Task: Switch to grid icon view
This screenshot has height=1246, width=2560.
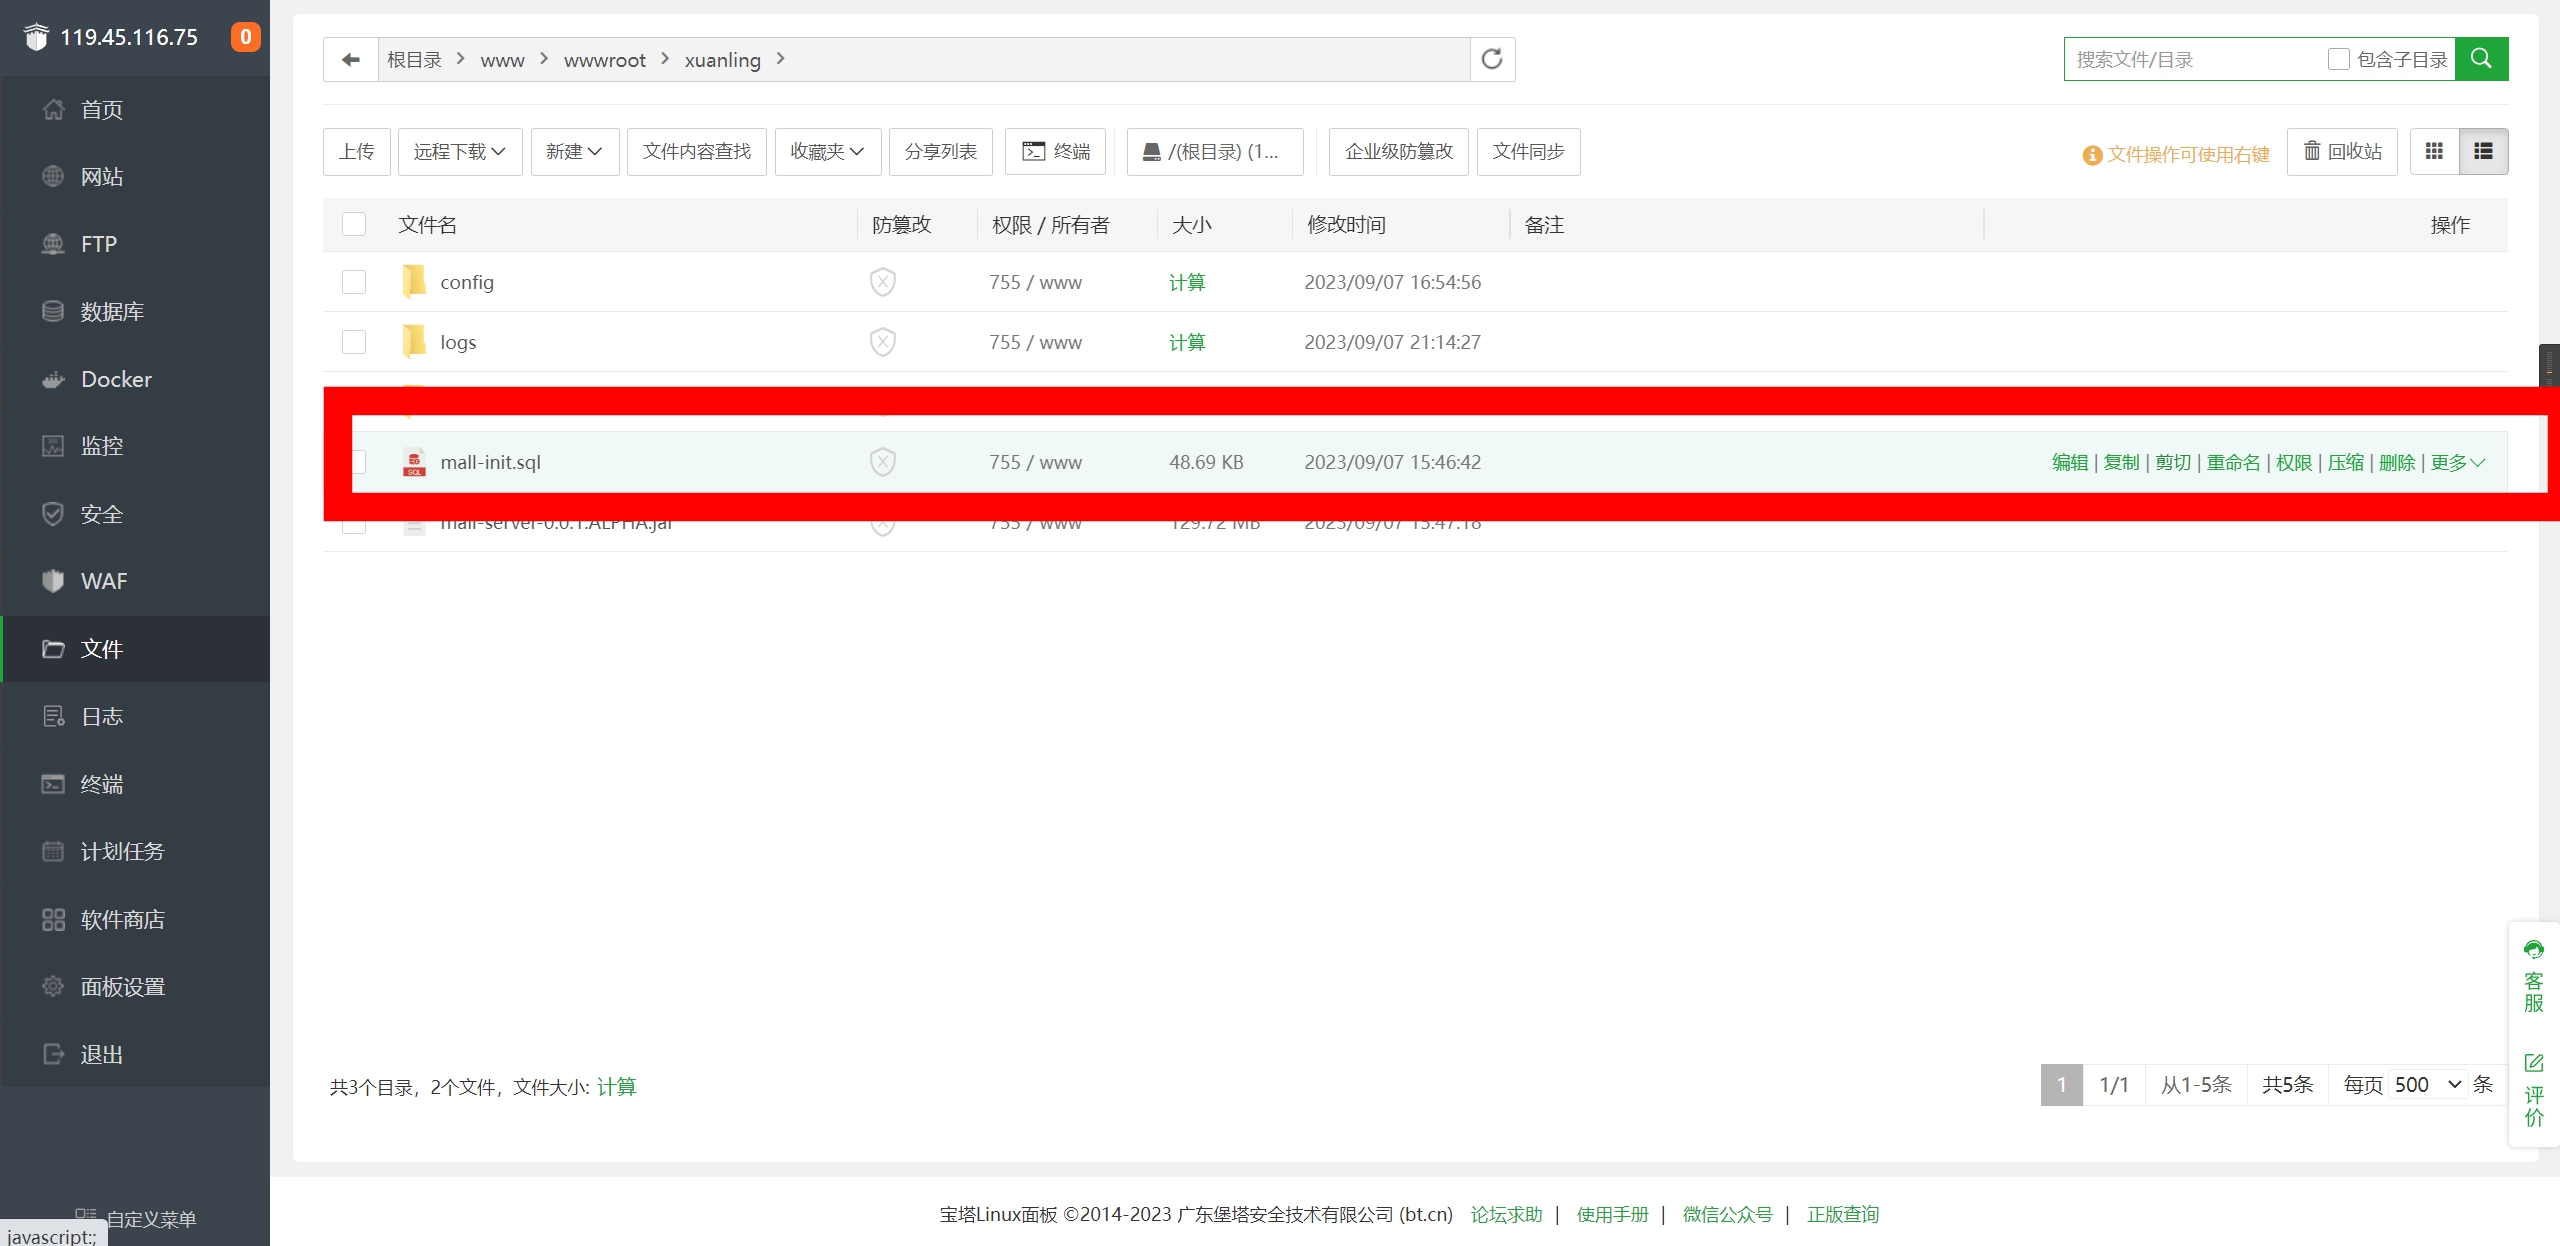Action: (x=2434, y=152)
